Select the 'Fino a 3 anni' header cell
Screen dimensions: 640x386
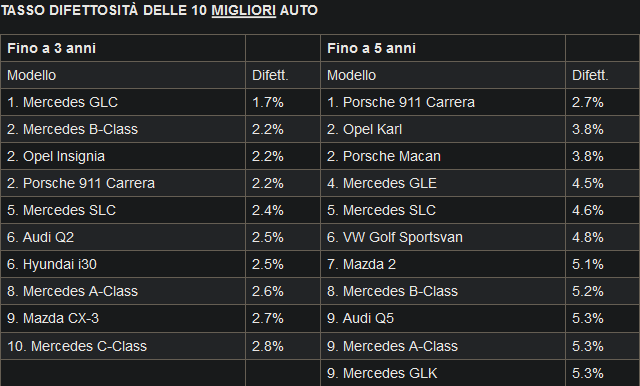tap(123, 48)
